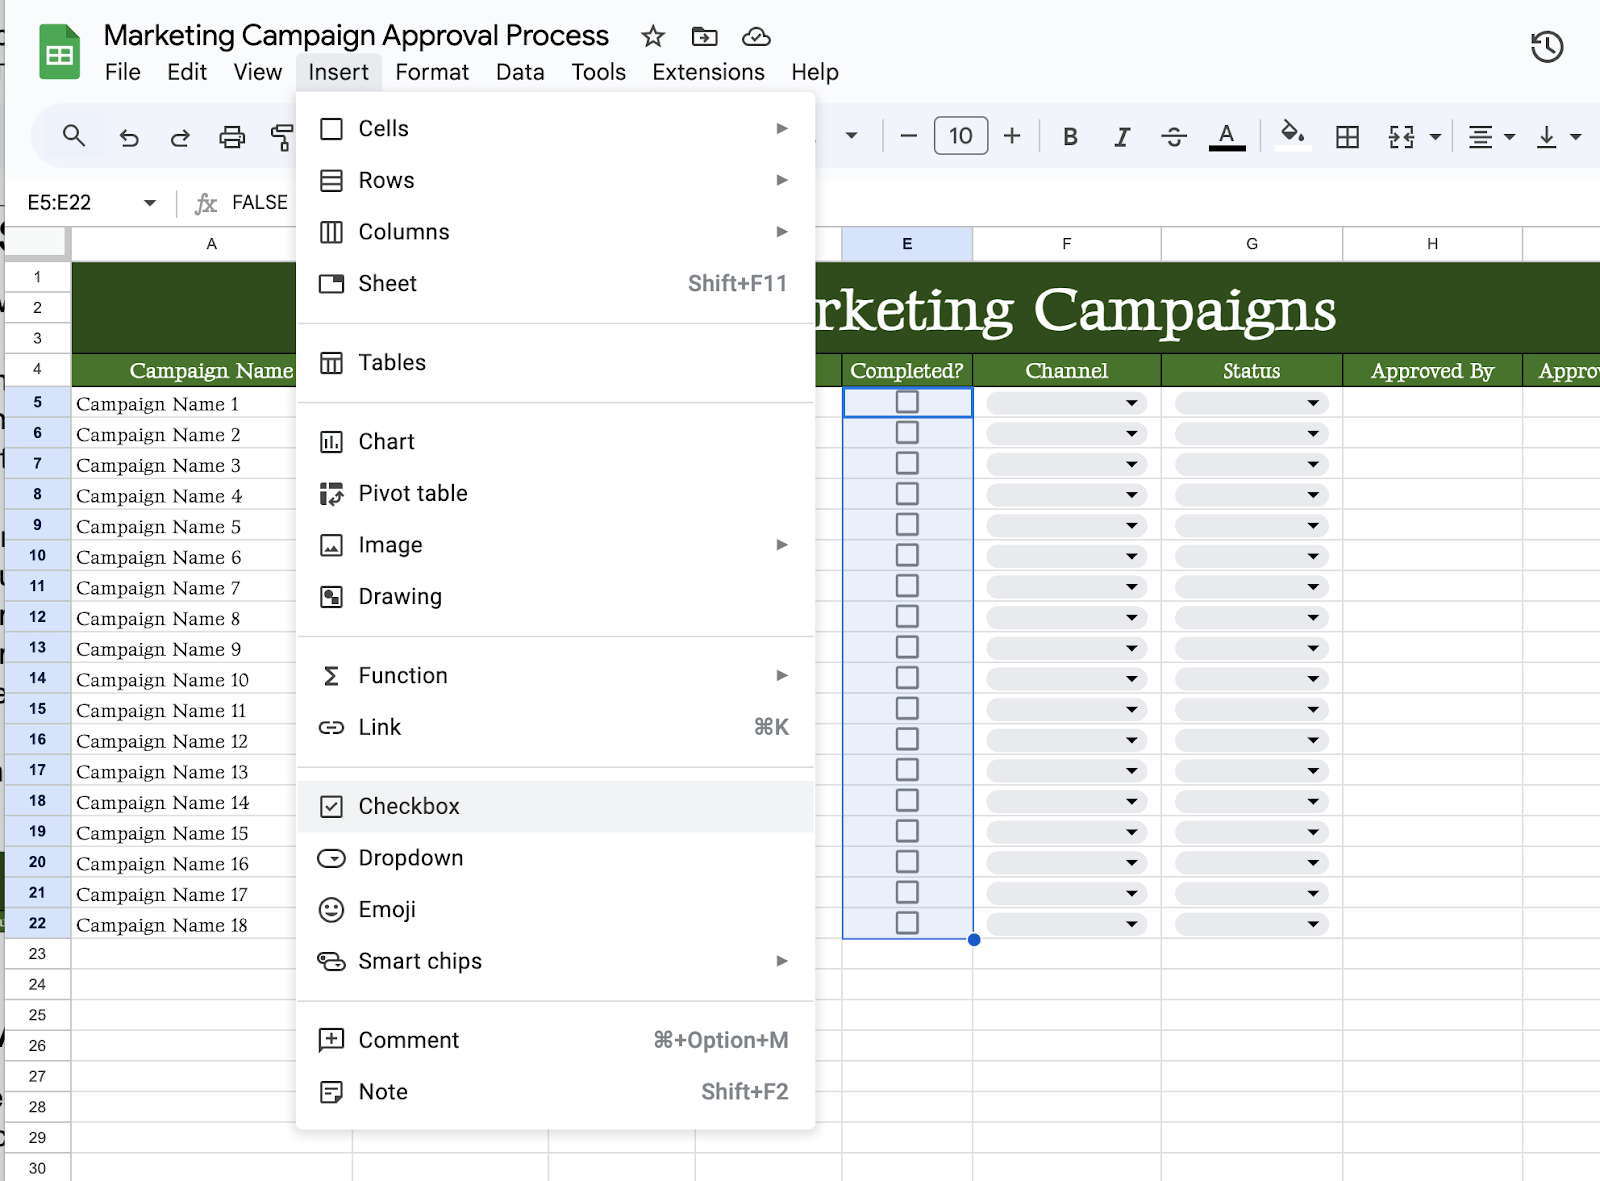Check Completed box in row 20
Image resolution: width=1600 pixels, height=1181 pixels.
907,862
